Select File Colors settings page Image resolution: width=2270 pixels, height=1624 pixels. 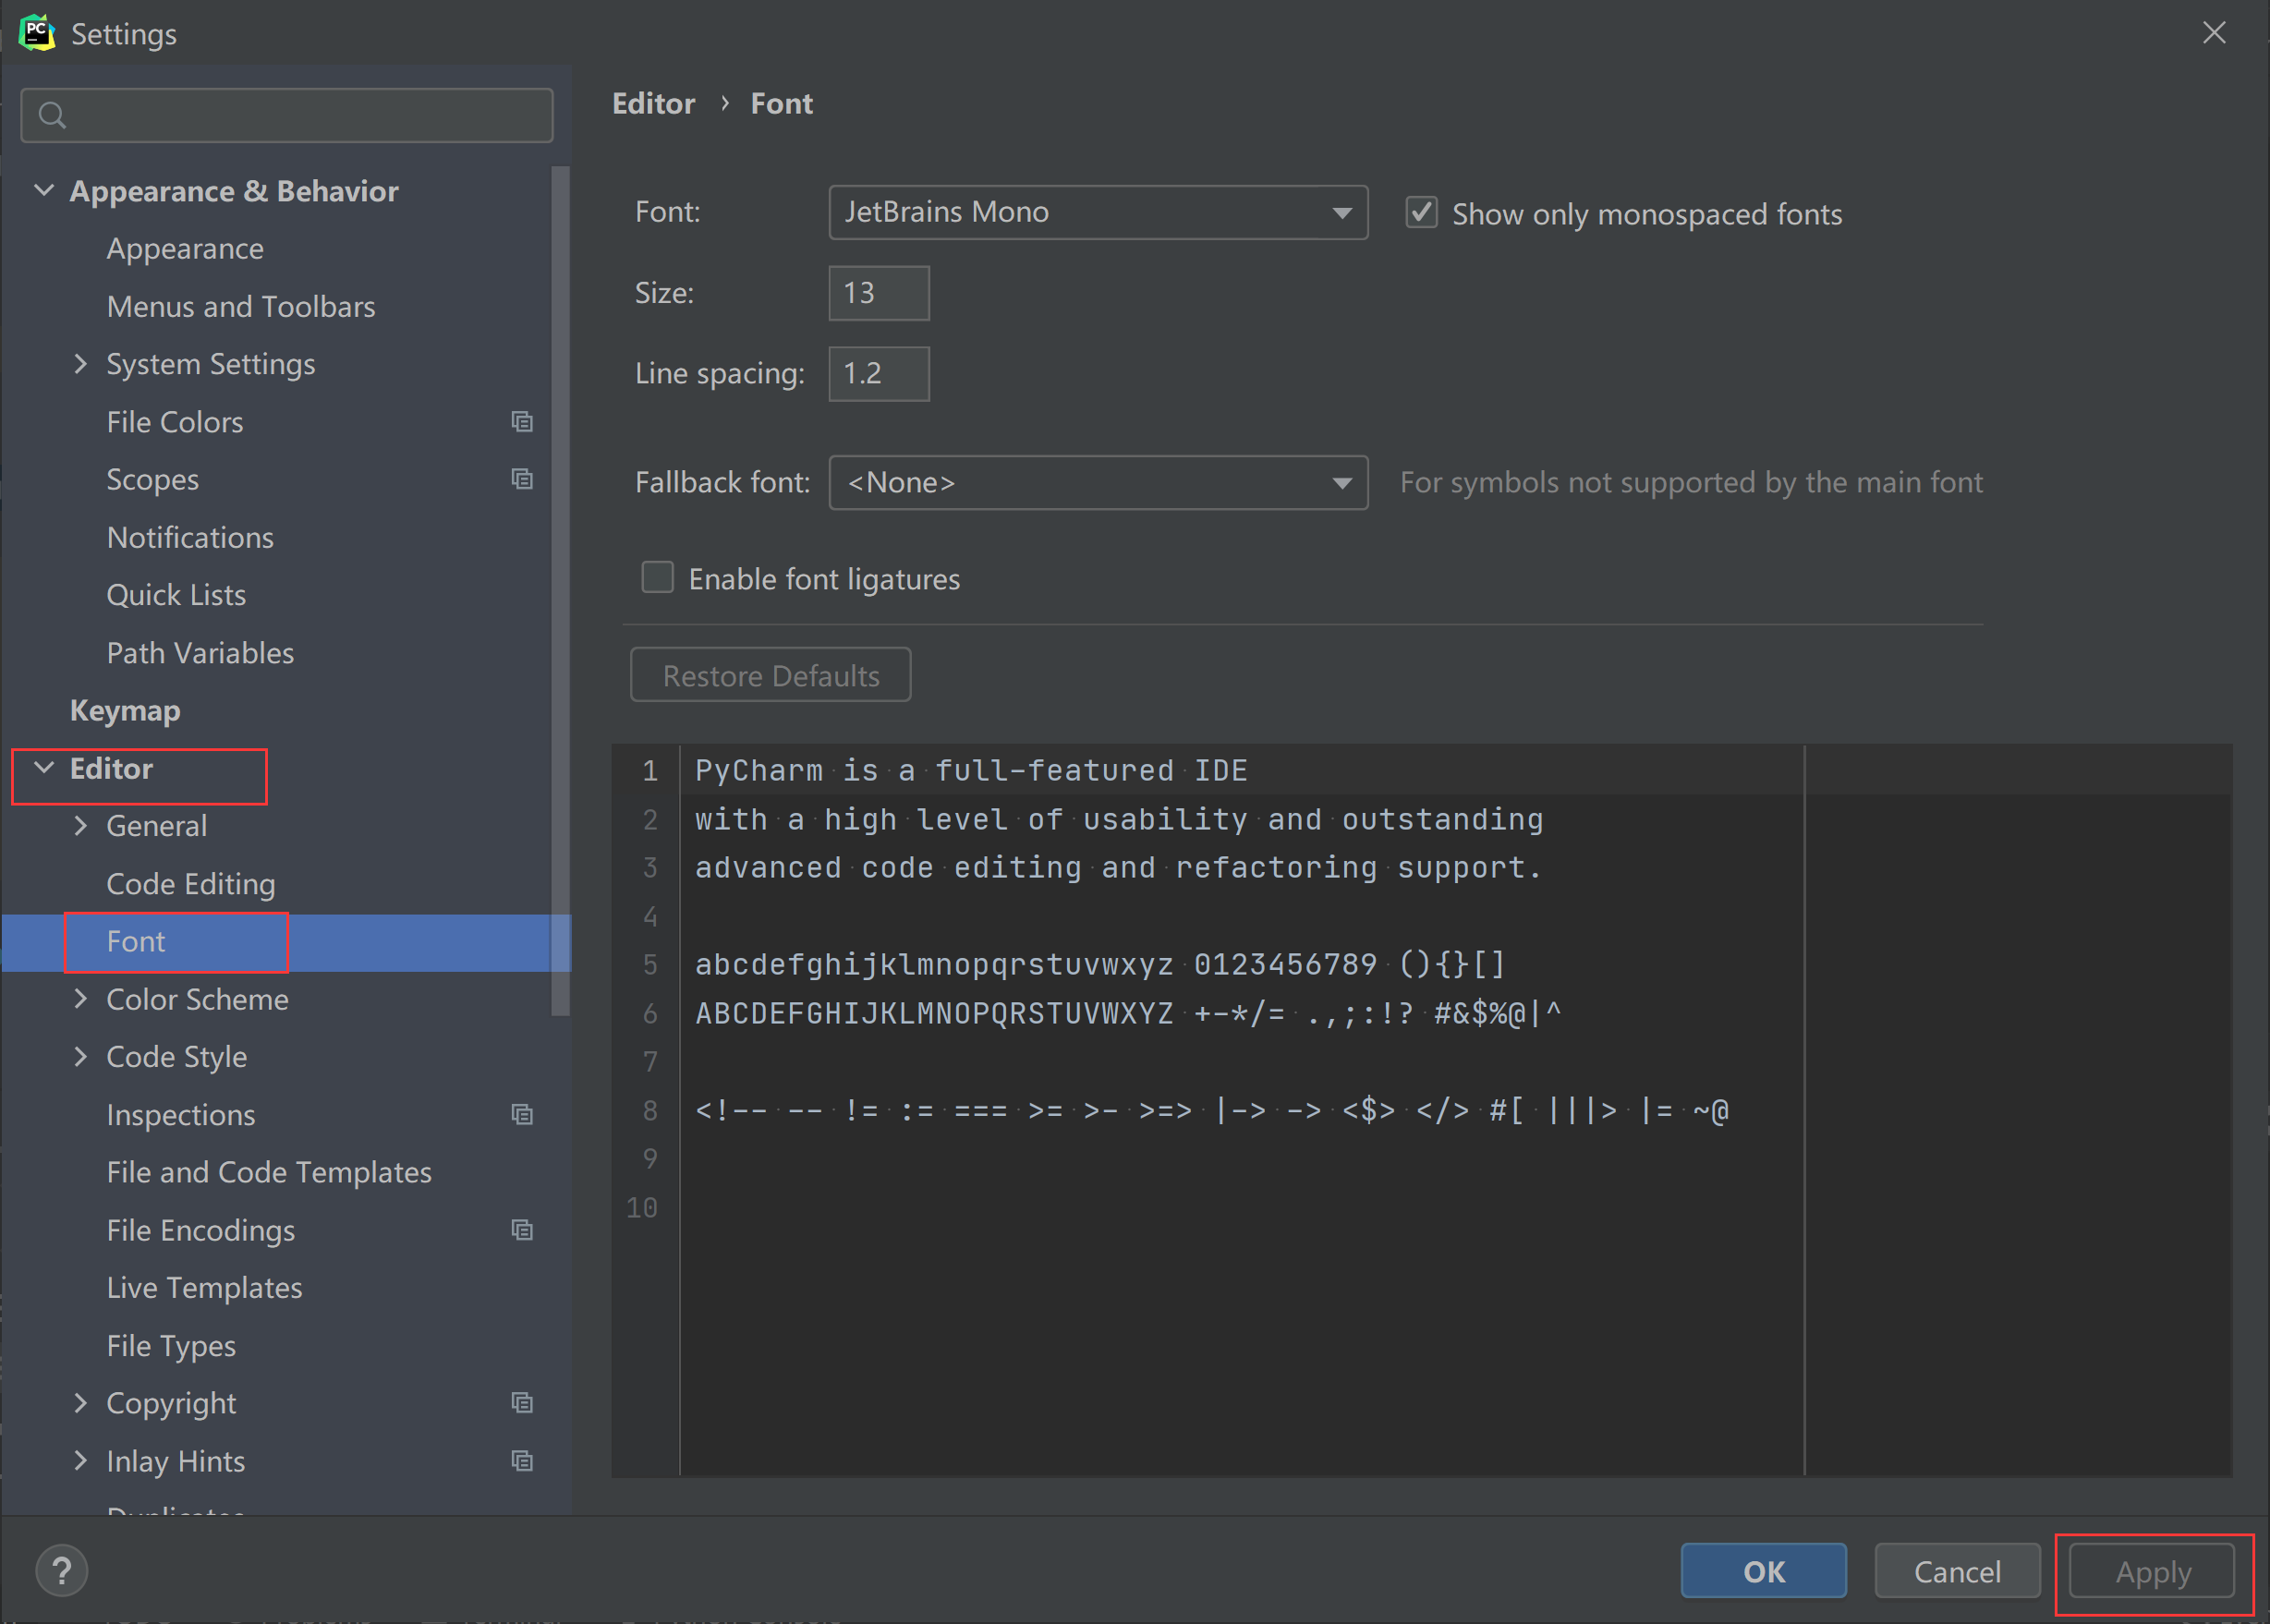[175, 422]
